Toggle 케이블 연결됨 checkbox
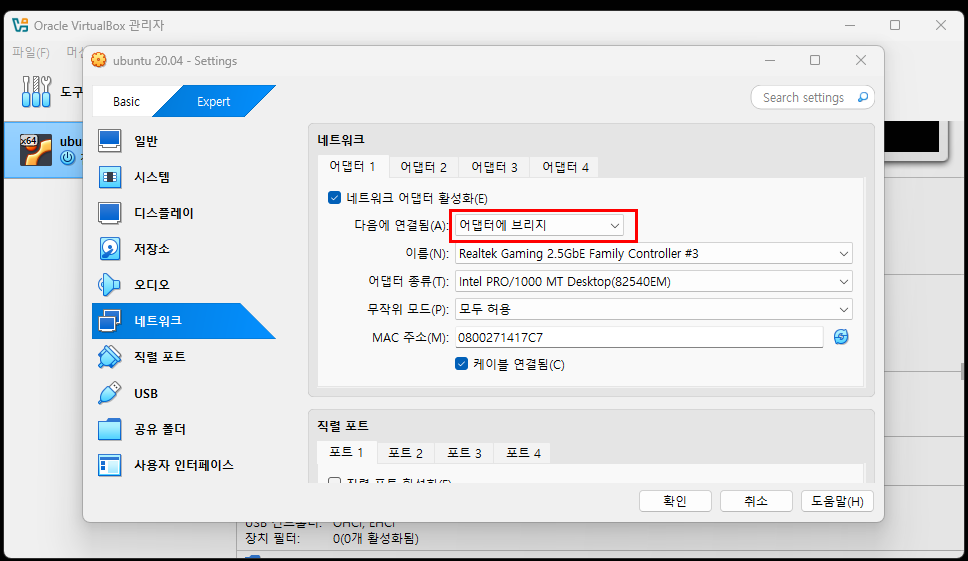Viewport: 968px width, 561px height. click(x=461, y=364)
